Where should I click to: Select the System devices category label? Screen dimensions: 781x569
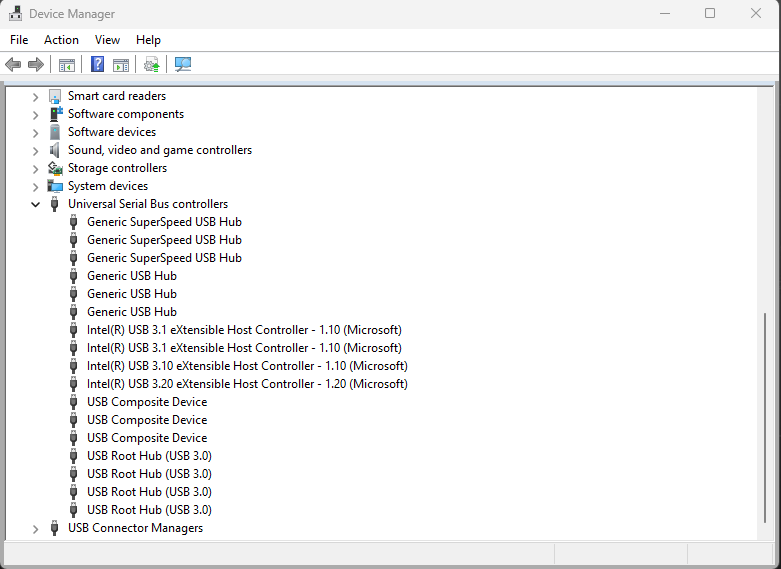tap(108, 186)
